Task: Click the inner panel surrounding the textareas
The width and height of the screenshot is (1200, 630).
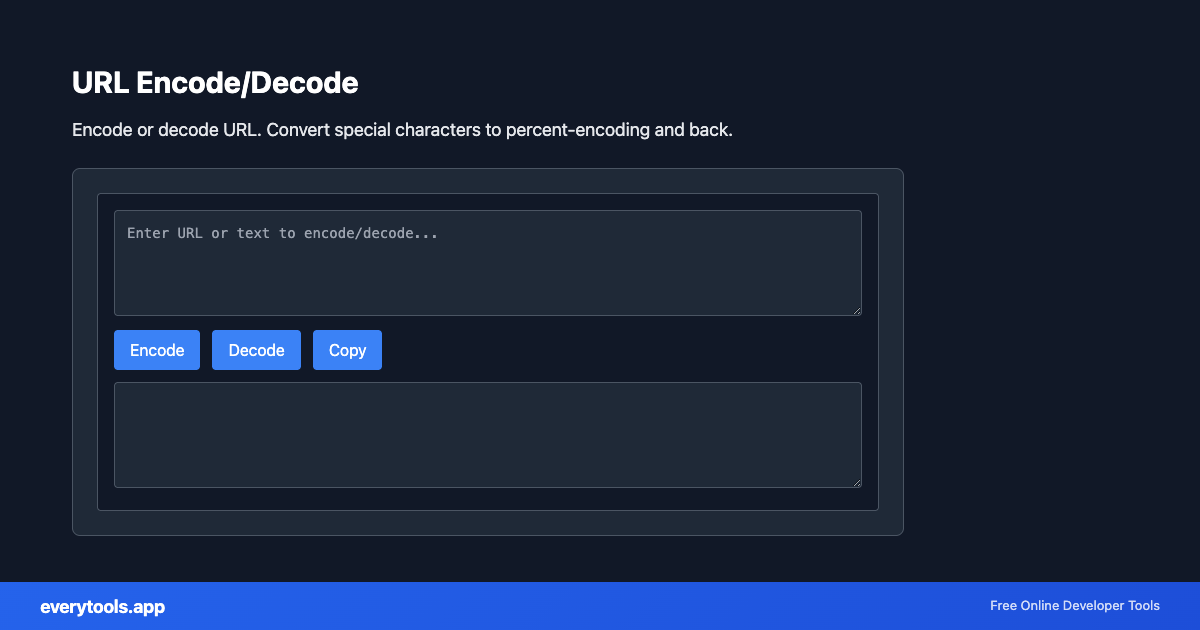Action: (x=488, y=200)
